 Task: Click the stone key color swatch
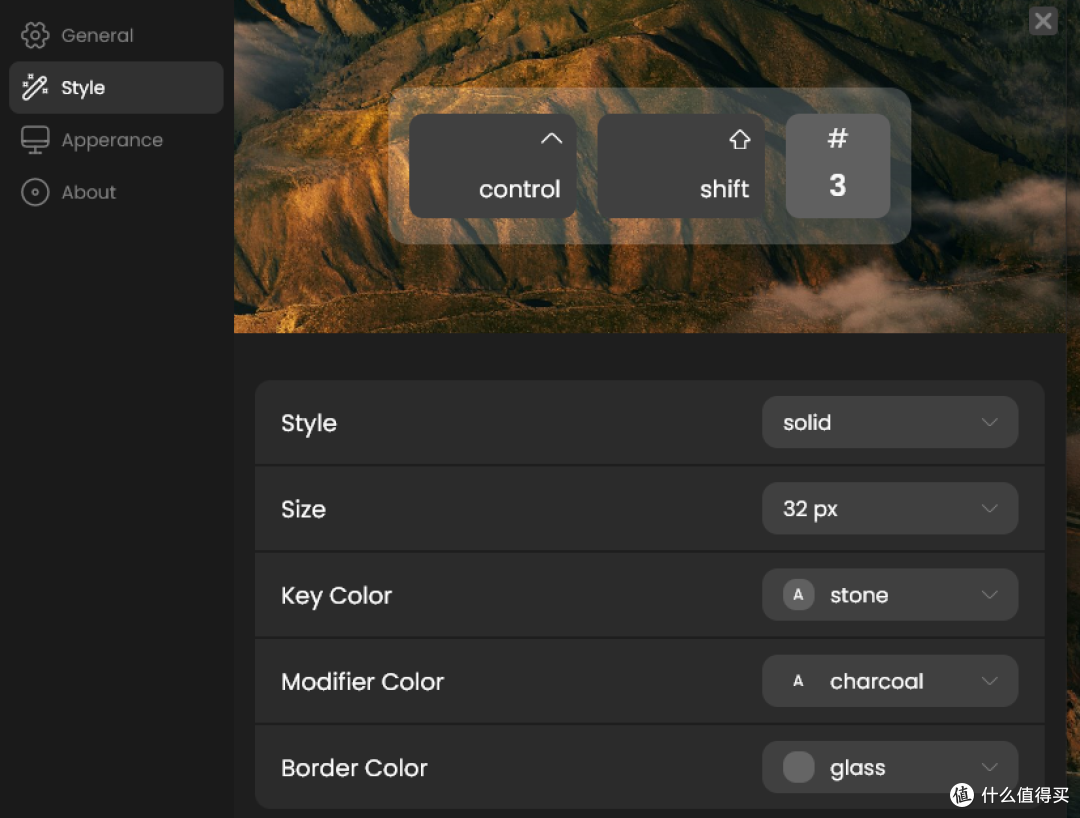(x=798, y=594)
